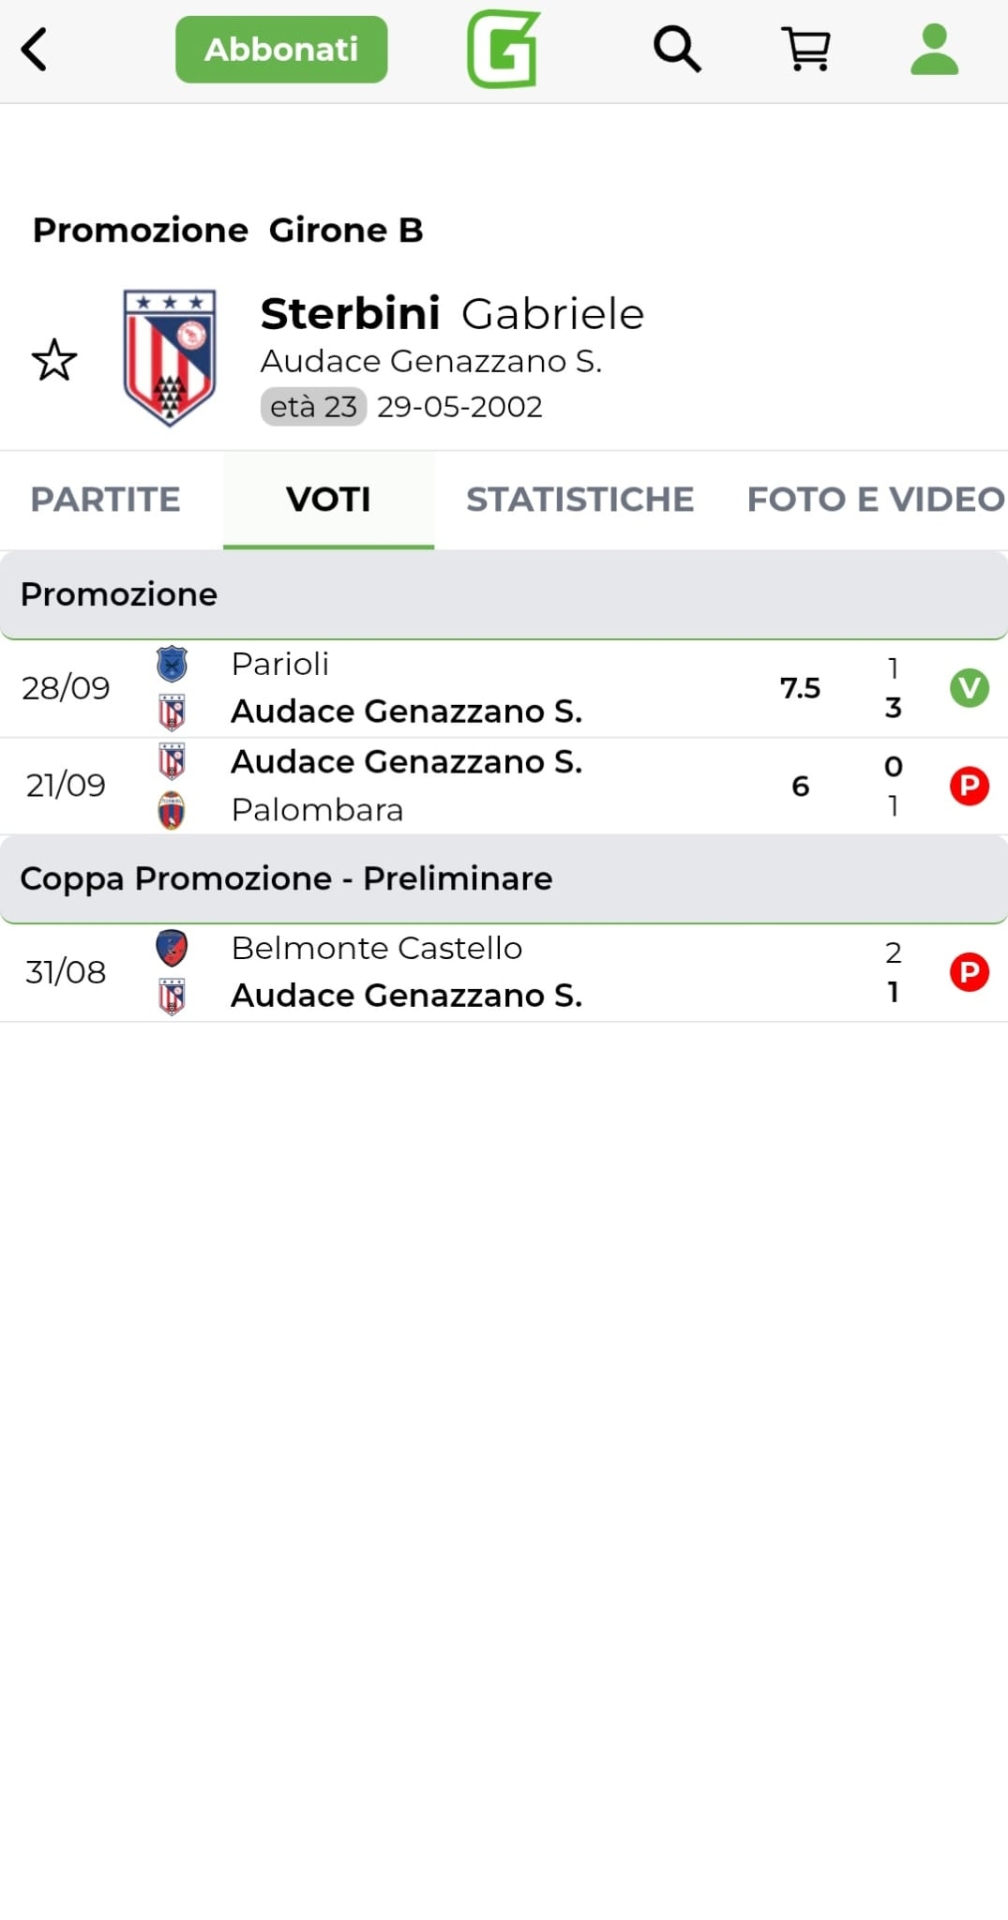Tap the green G home logo
The width and height of the screenshot is (1008, 1920).
(x=503, y=49)
